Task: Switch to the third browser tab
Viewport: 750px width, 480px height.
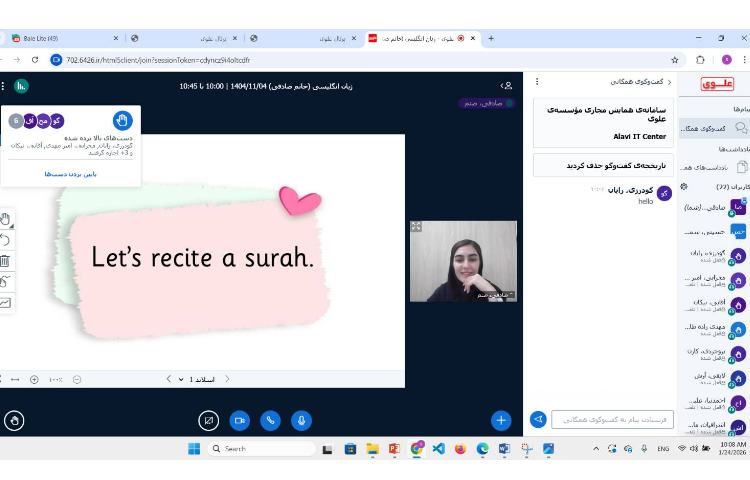Action: (x=303, y=38)
